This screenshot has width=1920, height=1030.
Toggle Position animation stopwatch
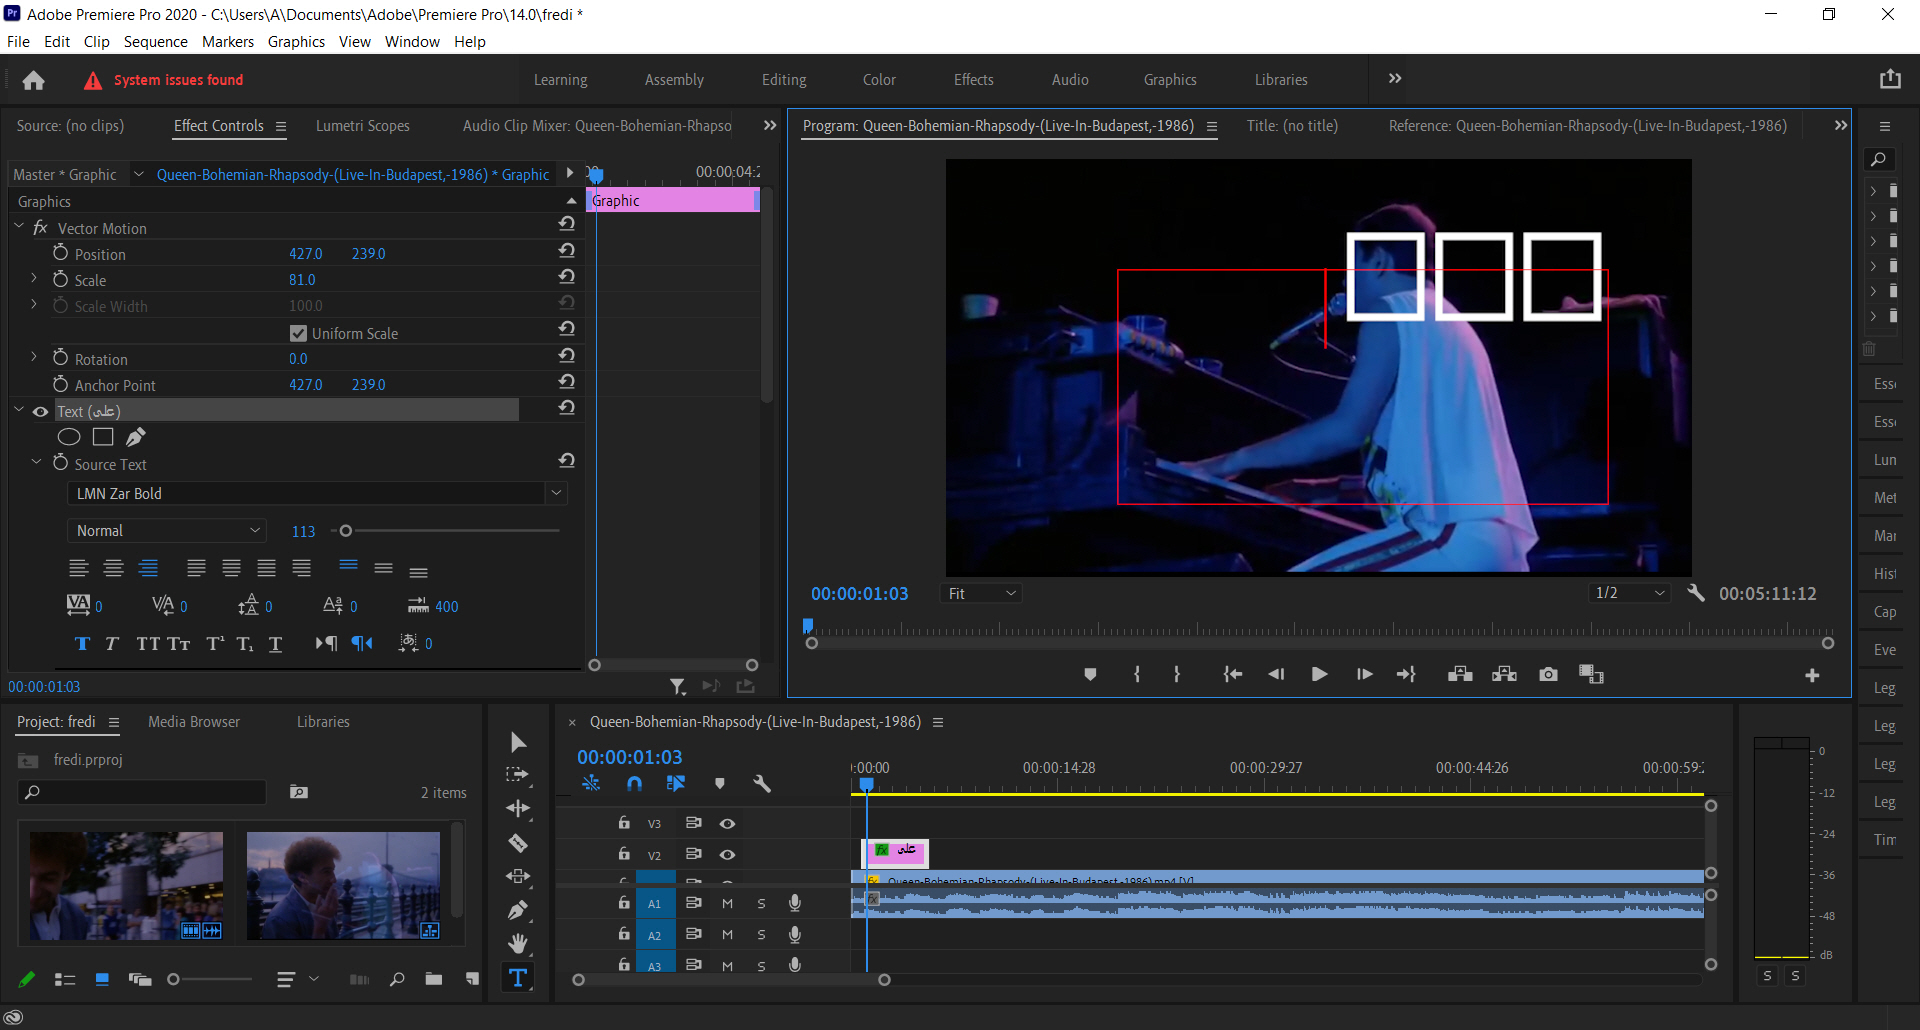60,253
